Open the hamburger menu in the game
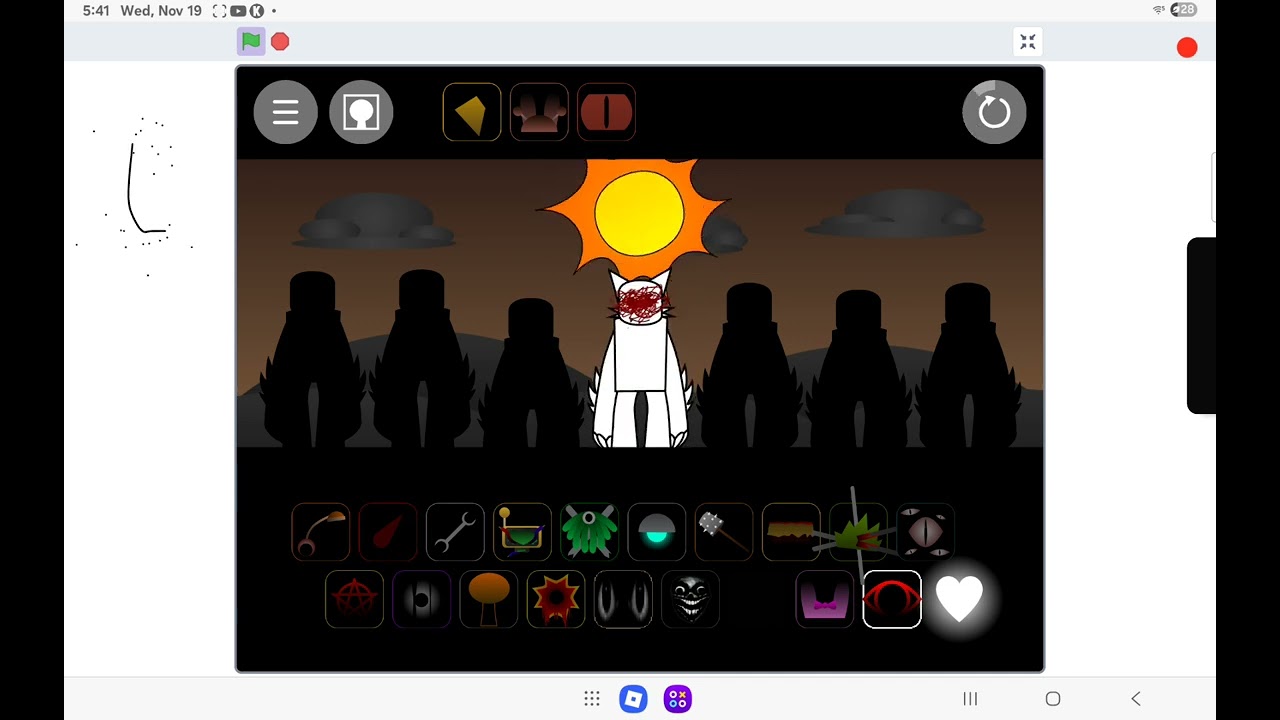 286,111
